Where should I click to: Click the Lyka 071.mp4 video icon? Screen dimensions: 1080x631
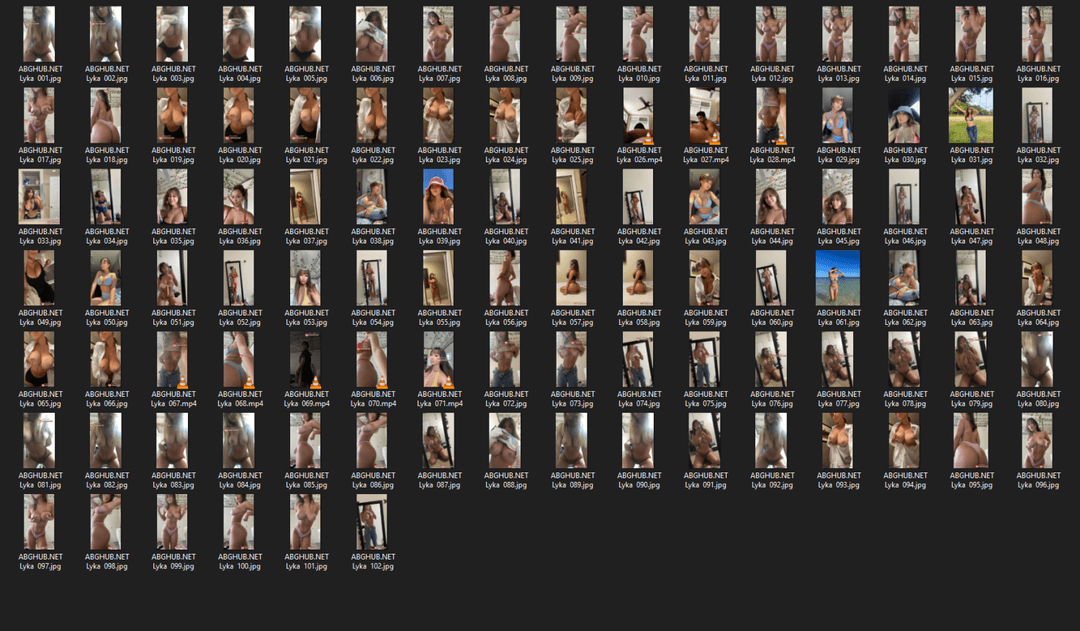point(438,360)
